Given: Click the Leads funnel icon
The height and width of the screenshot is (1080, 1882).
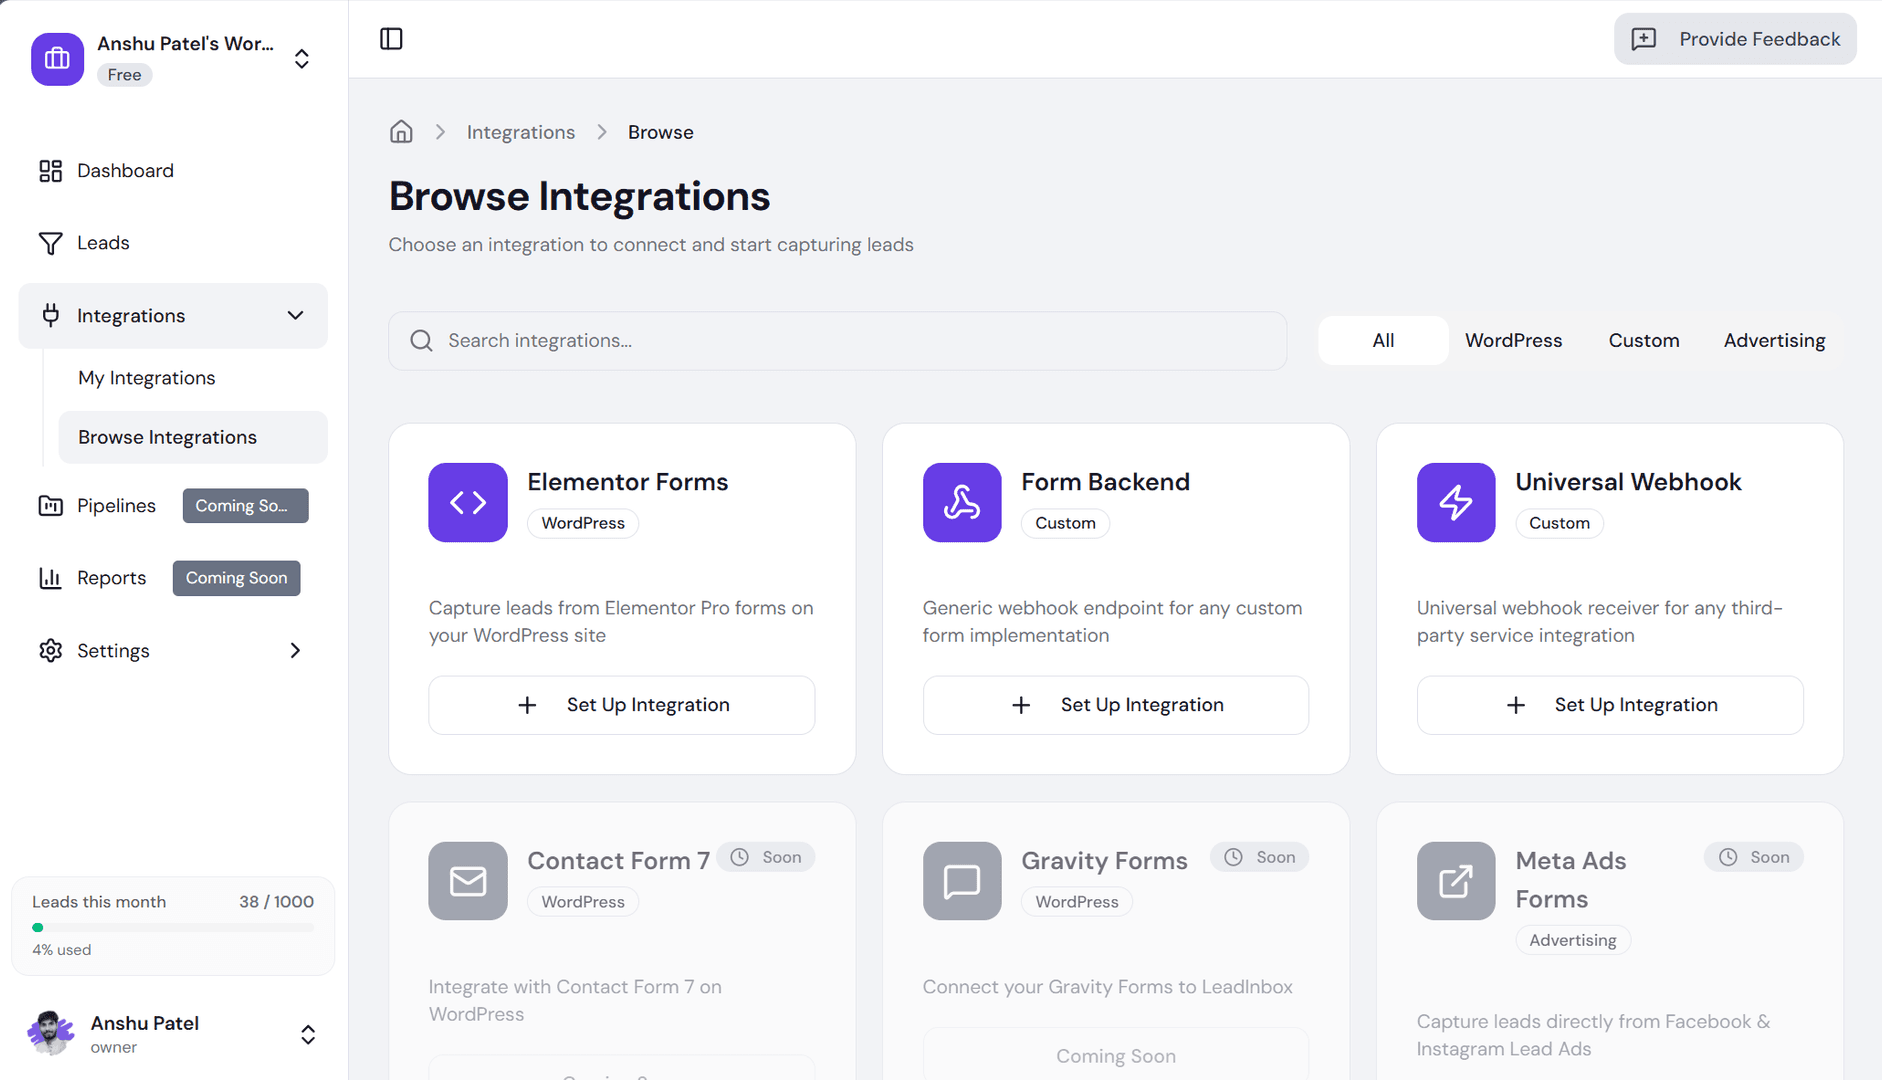Looking at the screenshot, I should click(50, 243).
